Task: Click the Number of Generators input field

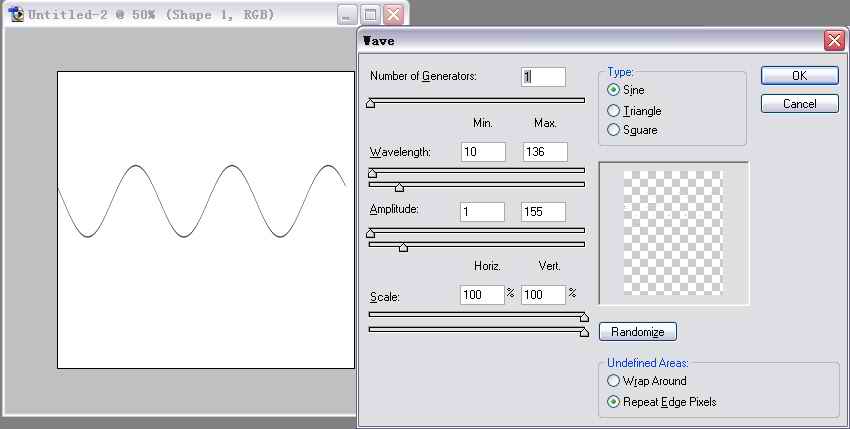Action: click(543, 77)
